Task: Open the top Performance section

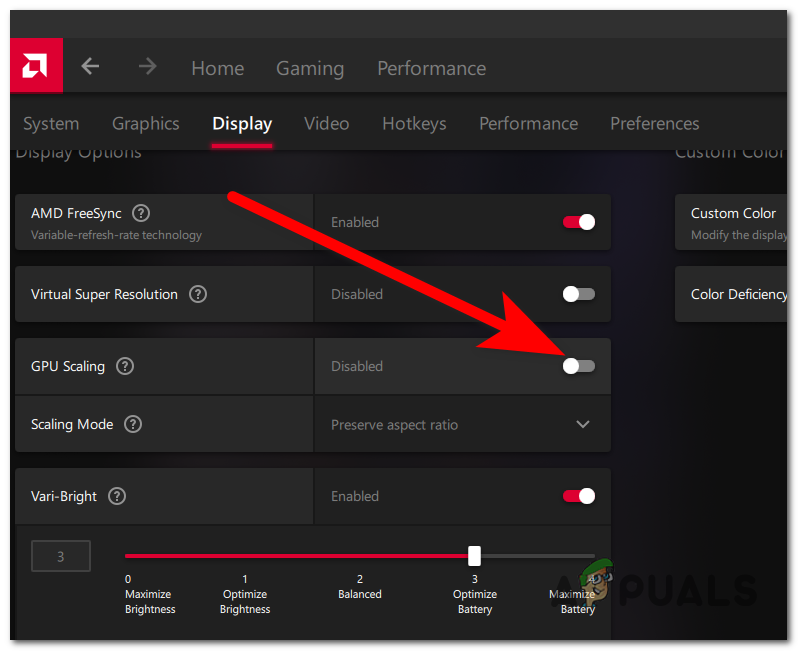Action: (x=432, y=68)
